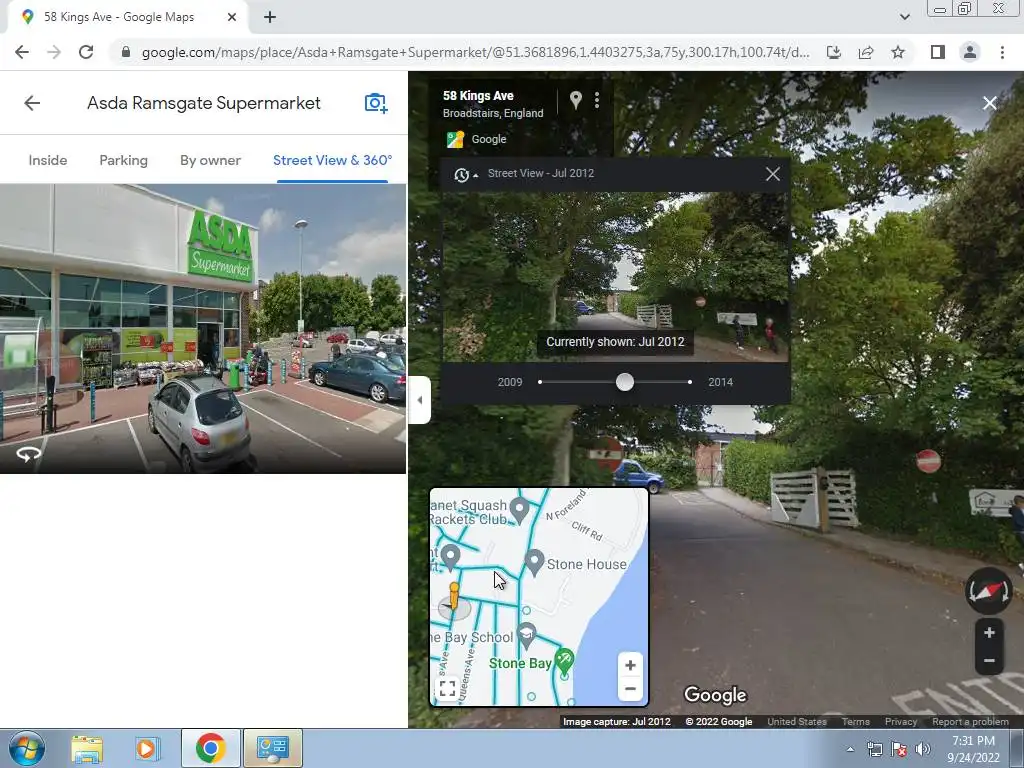1024x768 pixels.
Task: Show 58 Kings Ave location pin
Action: 575,100
